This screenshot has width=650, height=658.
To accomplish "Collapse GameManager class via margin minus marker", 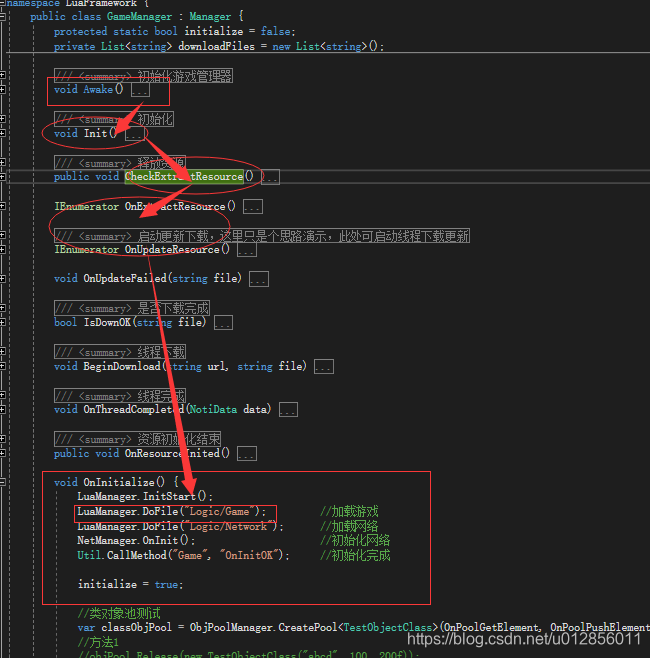I will [3, 17].
